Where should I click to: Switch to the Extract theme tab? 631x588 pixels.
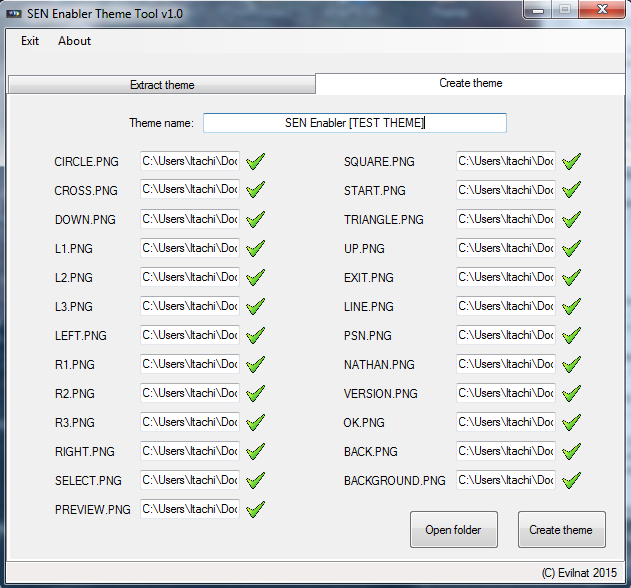(x=162, y=85)
